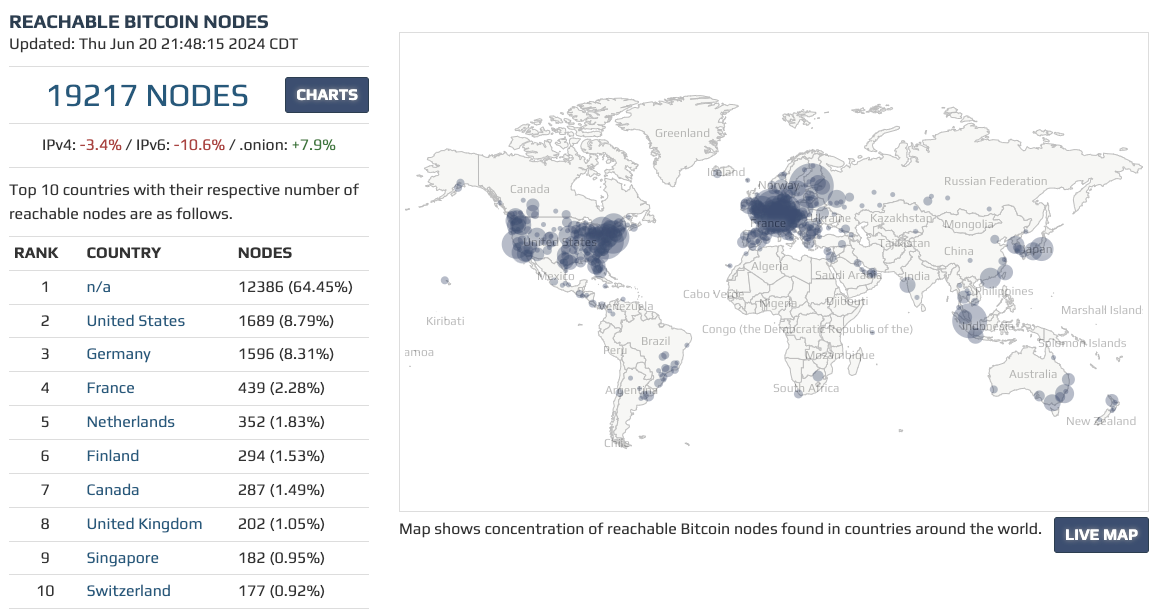Click rank 10 cell in table

45,591
